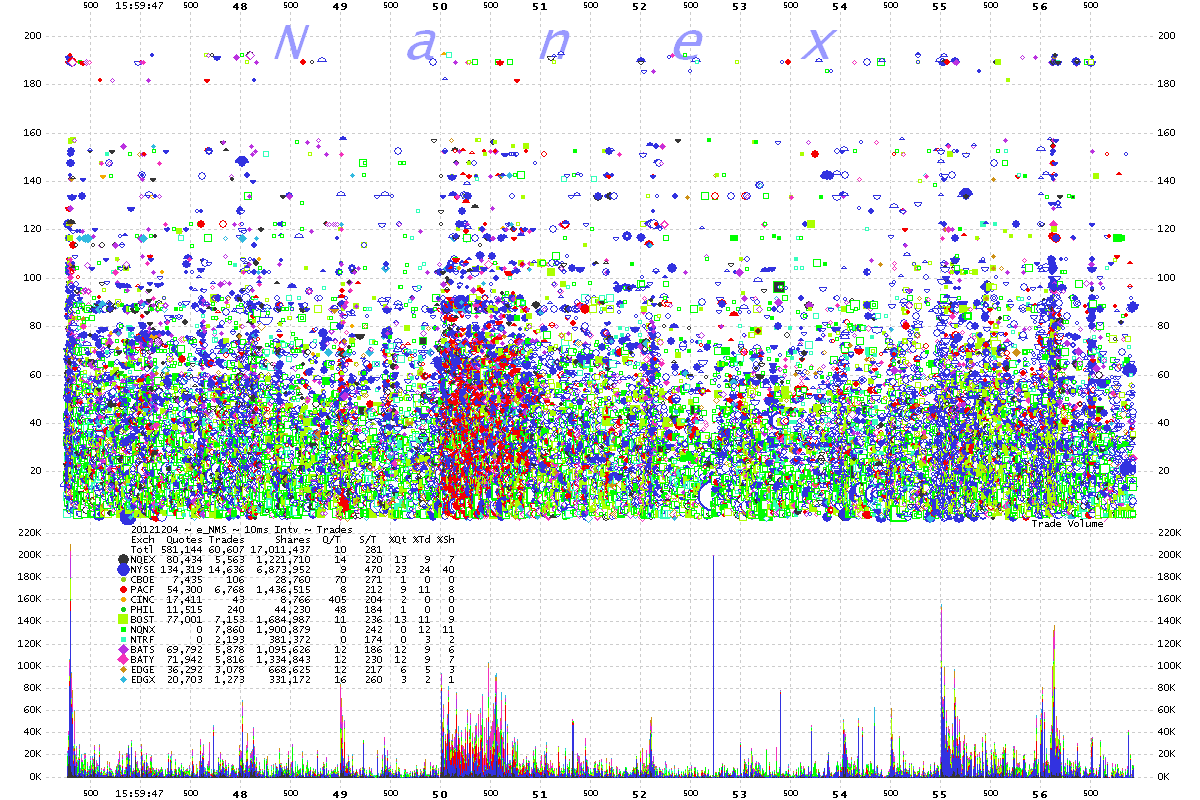Screen dimensions: 1200x800
Task: Click PACF shares value 1,436,515
Action: pos(284,589)
